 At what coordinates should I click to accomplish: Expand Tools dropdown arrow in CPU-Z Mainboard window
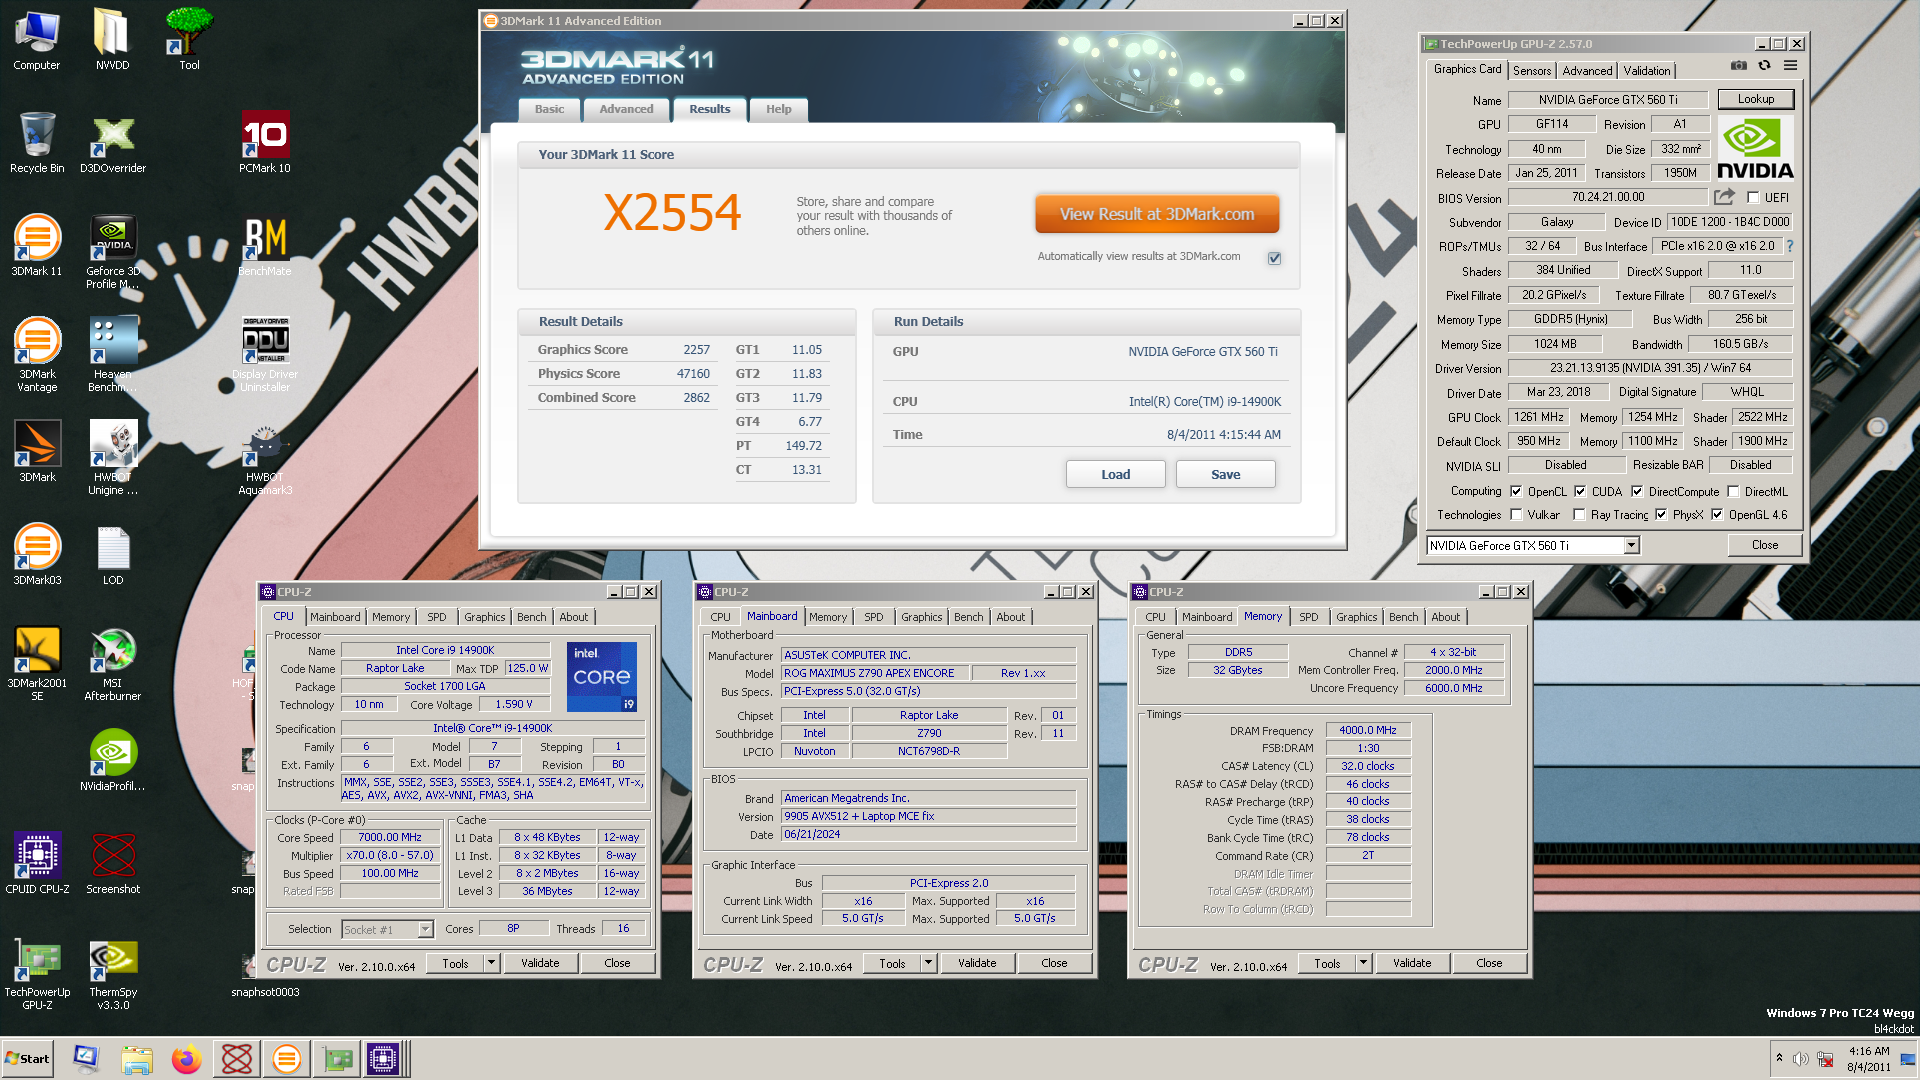tap(928, 963)
